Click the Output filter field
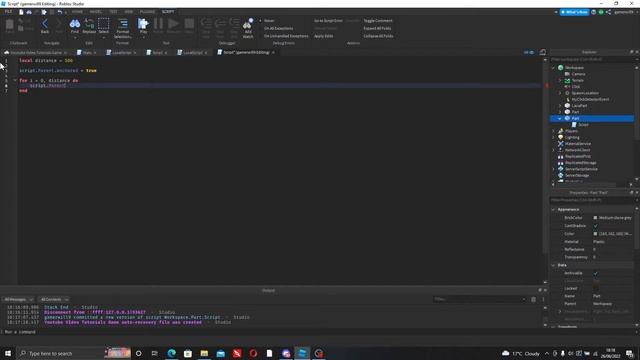 [480, 300]
